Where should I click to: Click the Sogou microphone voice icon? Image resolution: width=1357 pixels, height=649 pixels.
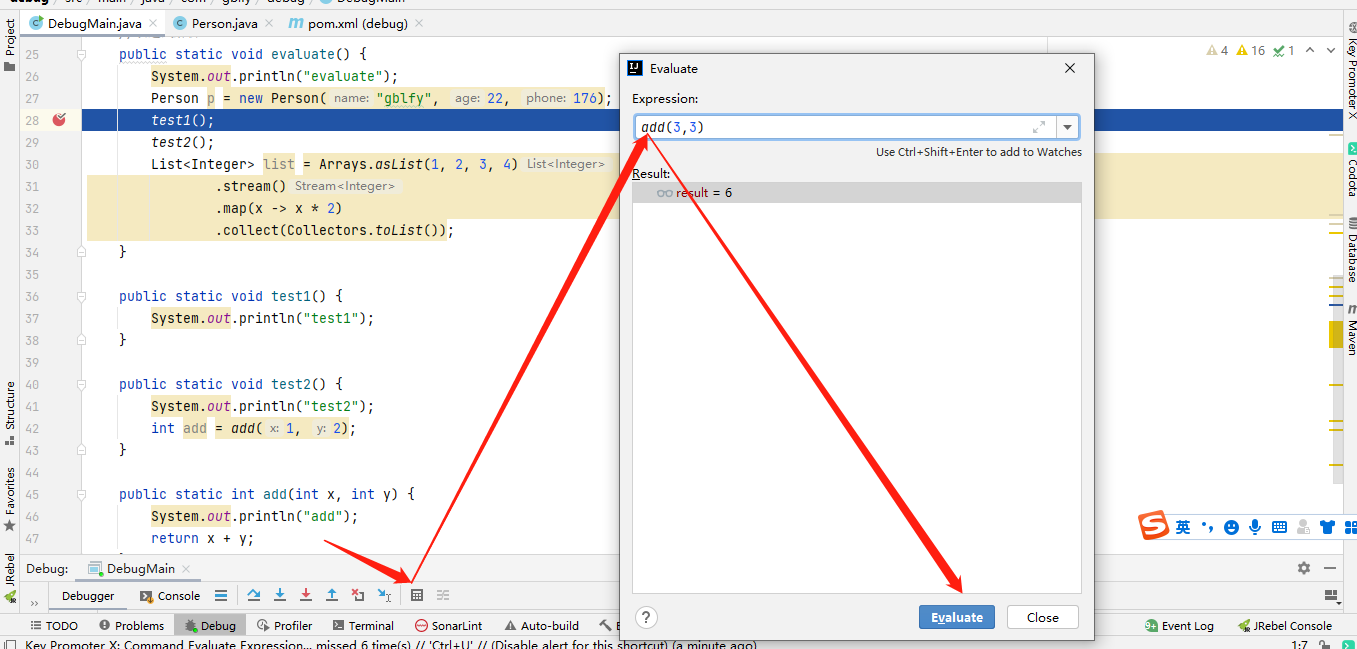point(1255,527)
